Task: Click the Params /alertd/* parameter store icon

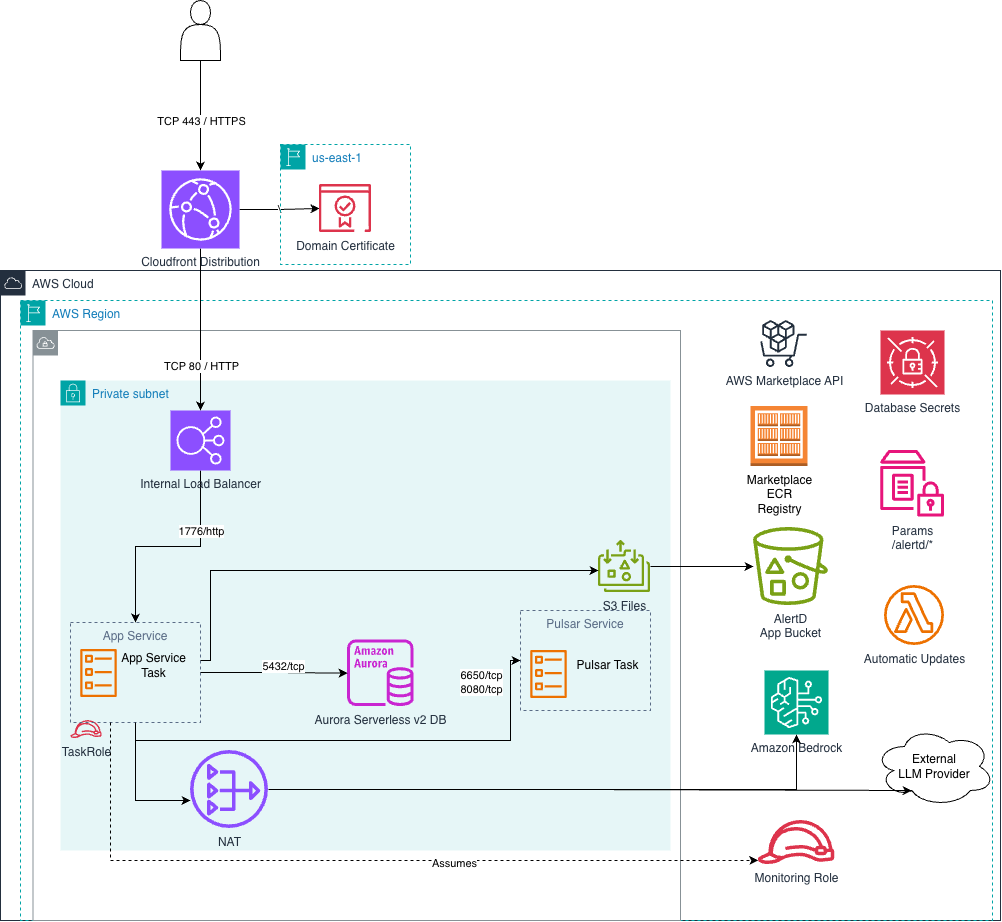Action: pyautogui.click(x=912, y=483)
